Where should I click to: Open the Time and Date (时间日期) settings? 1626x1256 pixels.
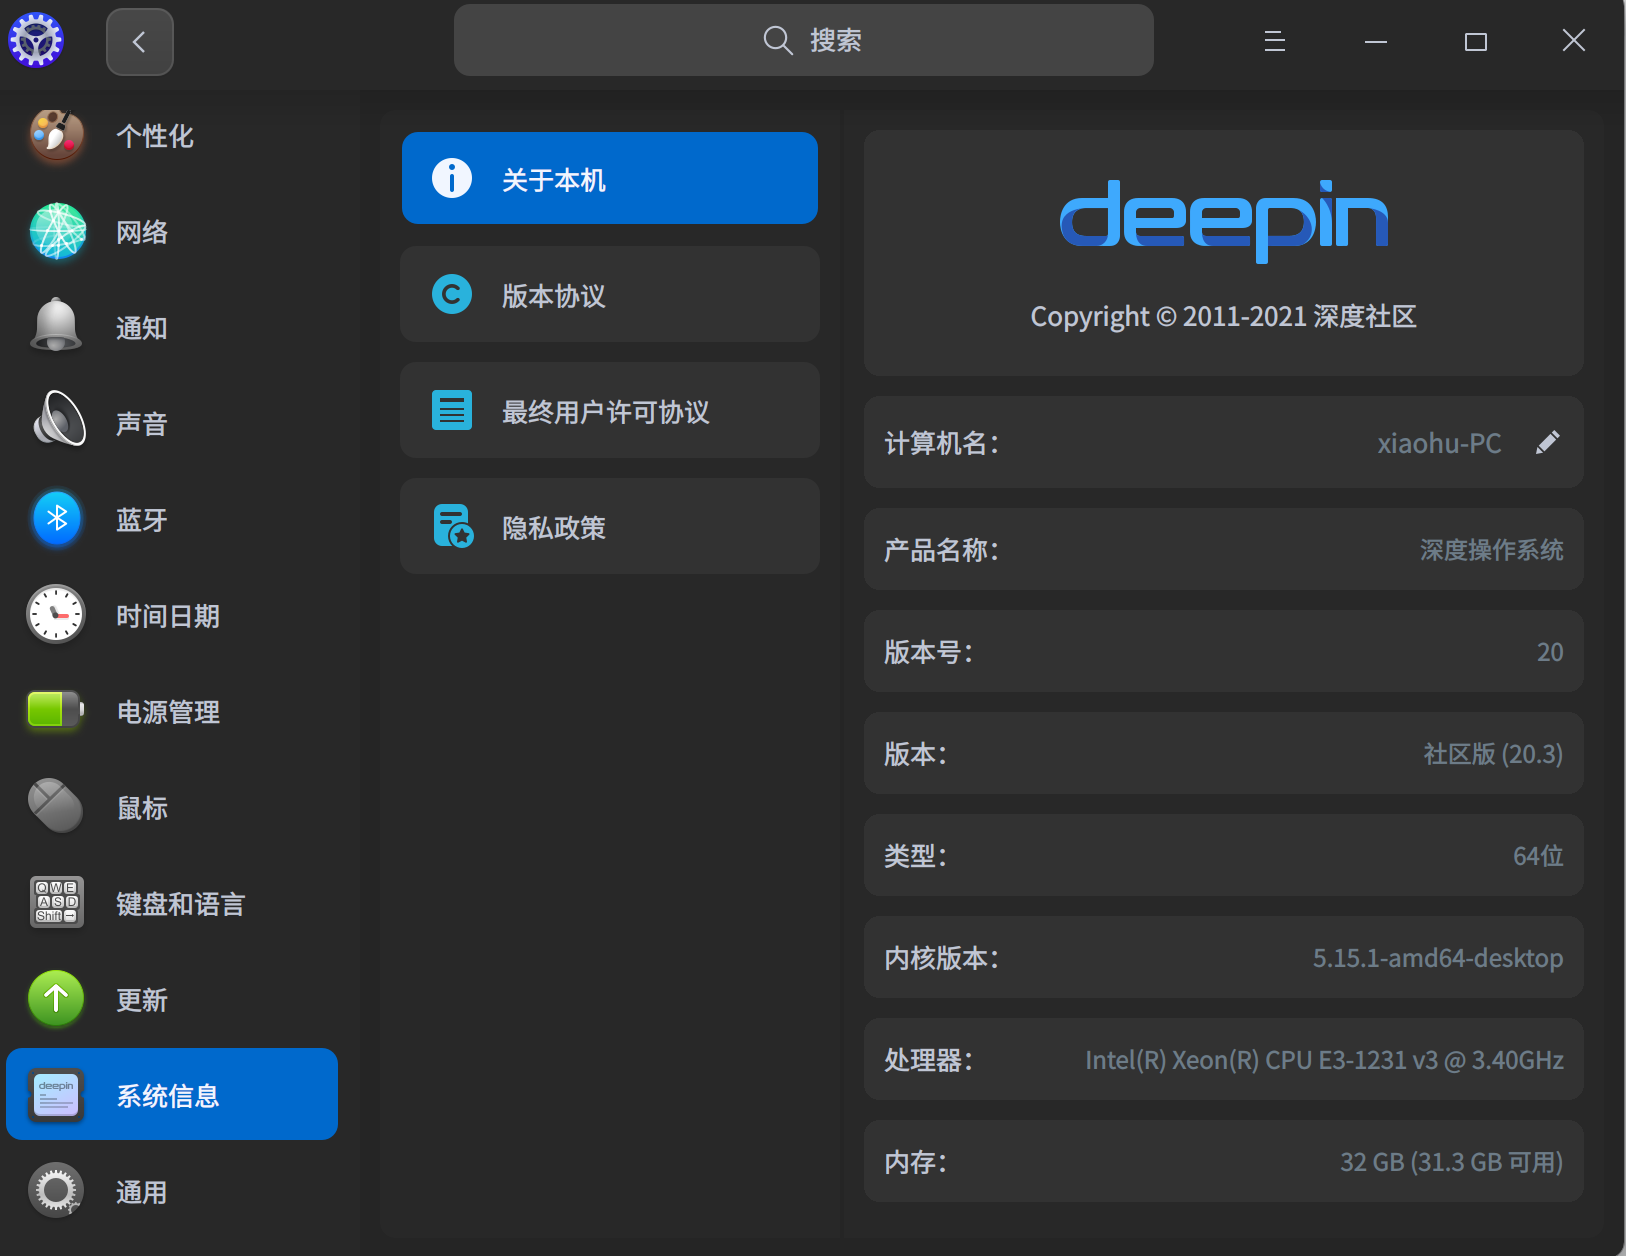tap(168, 615)
